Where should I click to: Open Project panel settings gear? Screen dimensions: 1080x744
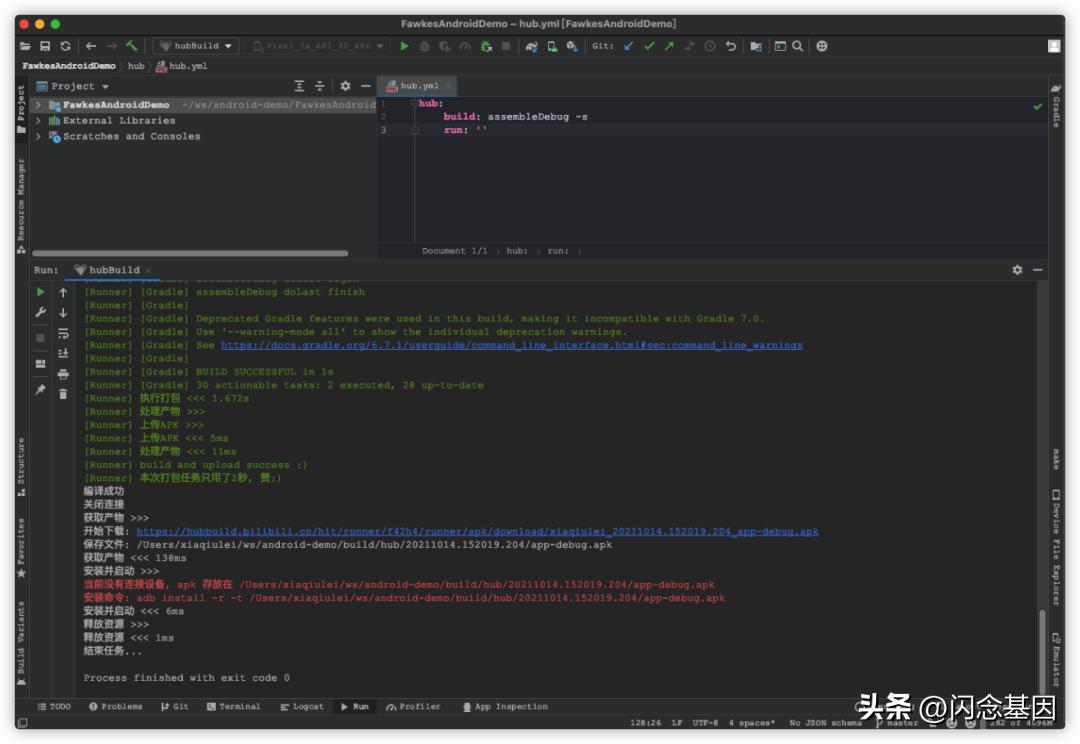[x=345, y=86]
